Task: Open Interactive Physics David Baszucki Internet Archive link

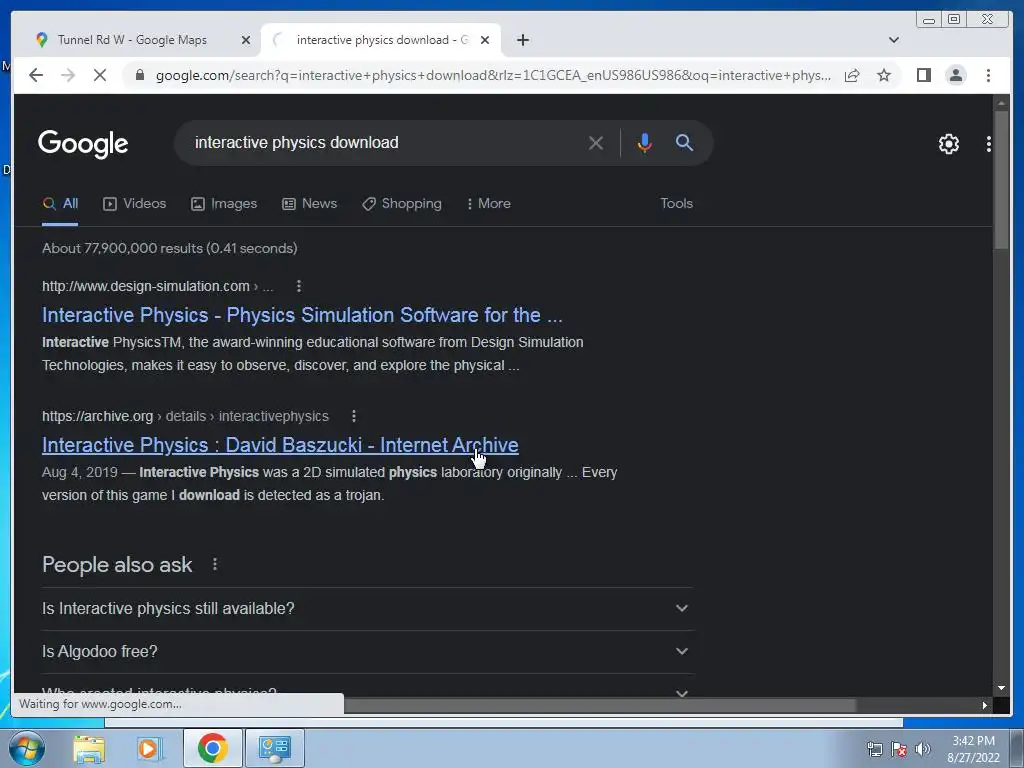Action: (280, 445)
